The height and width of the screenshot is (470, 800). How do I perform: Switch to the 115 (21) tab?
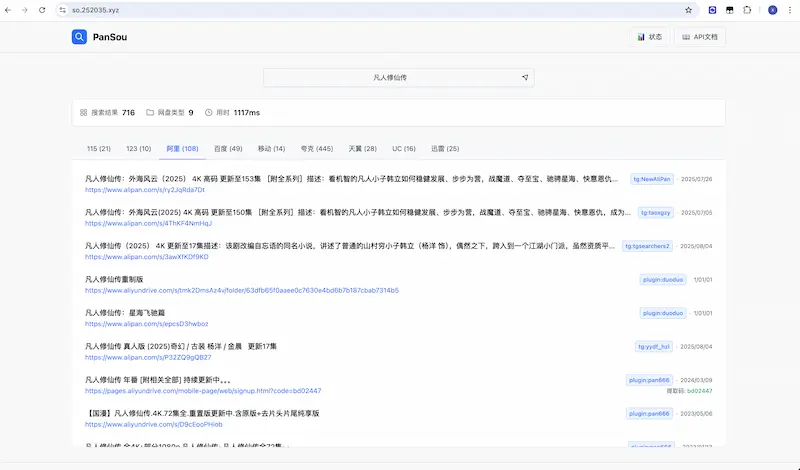click(98, 149)
